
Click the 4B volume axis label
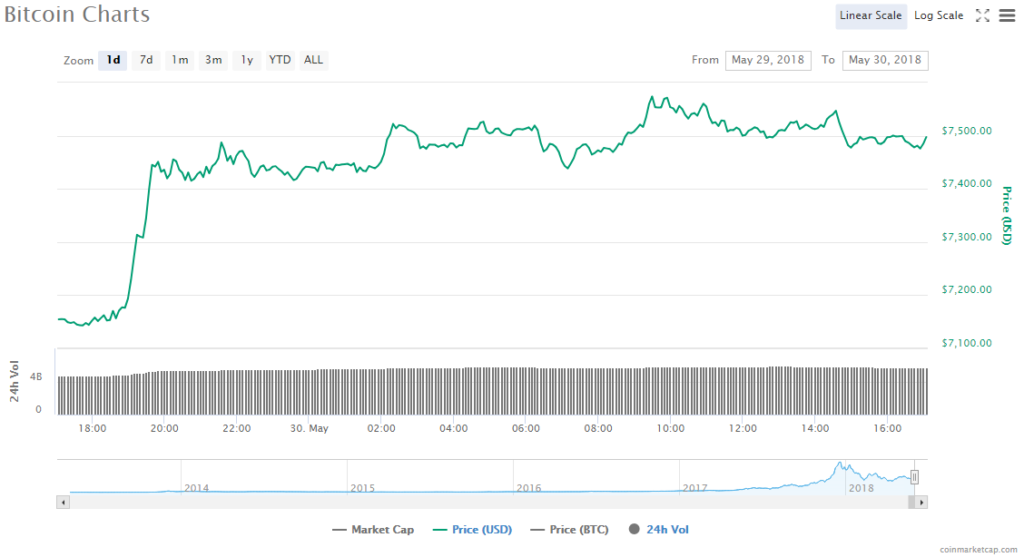tap(36, 377)
